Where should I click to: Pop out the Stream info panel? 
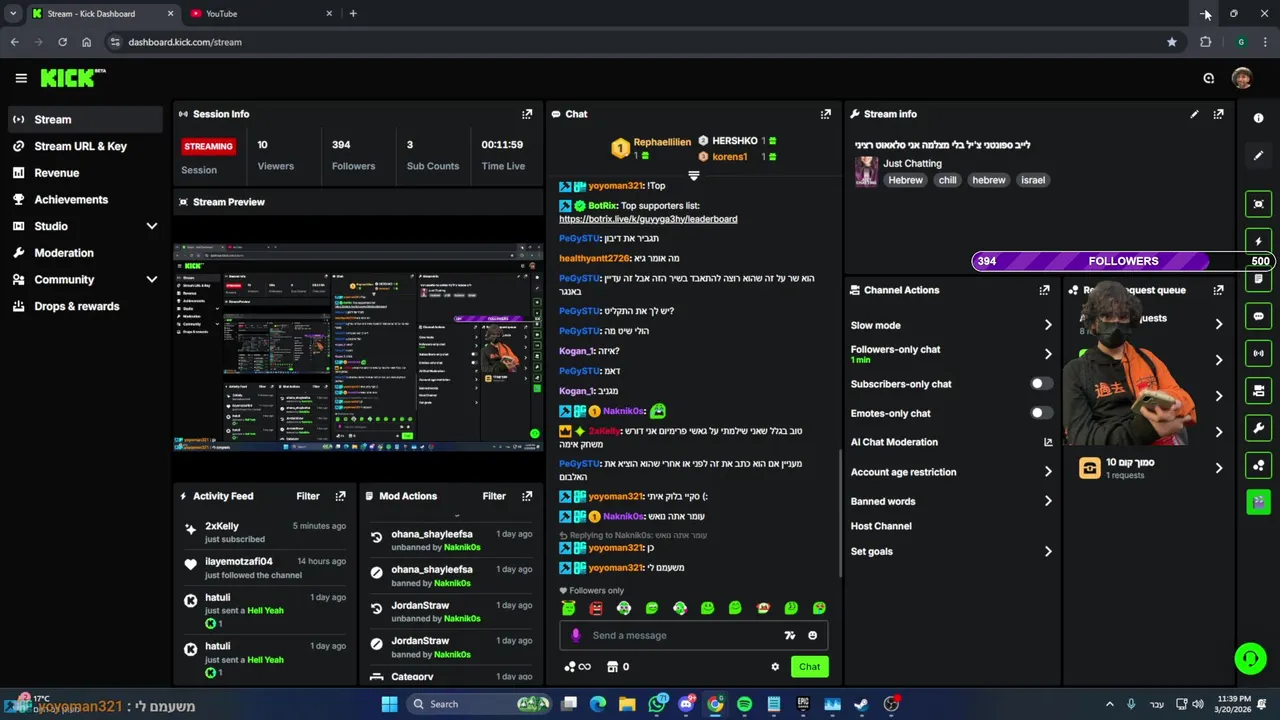click(1218, 114)
